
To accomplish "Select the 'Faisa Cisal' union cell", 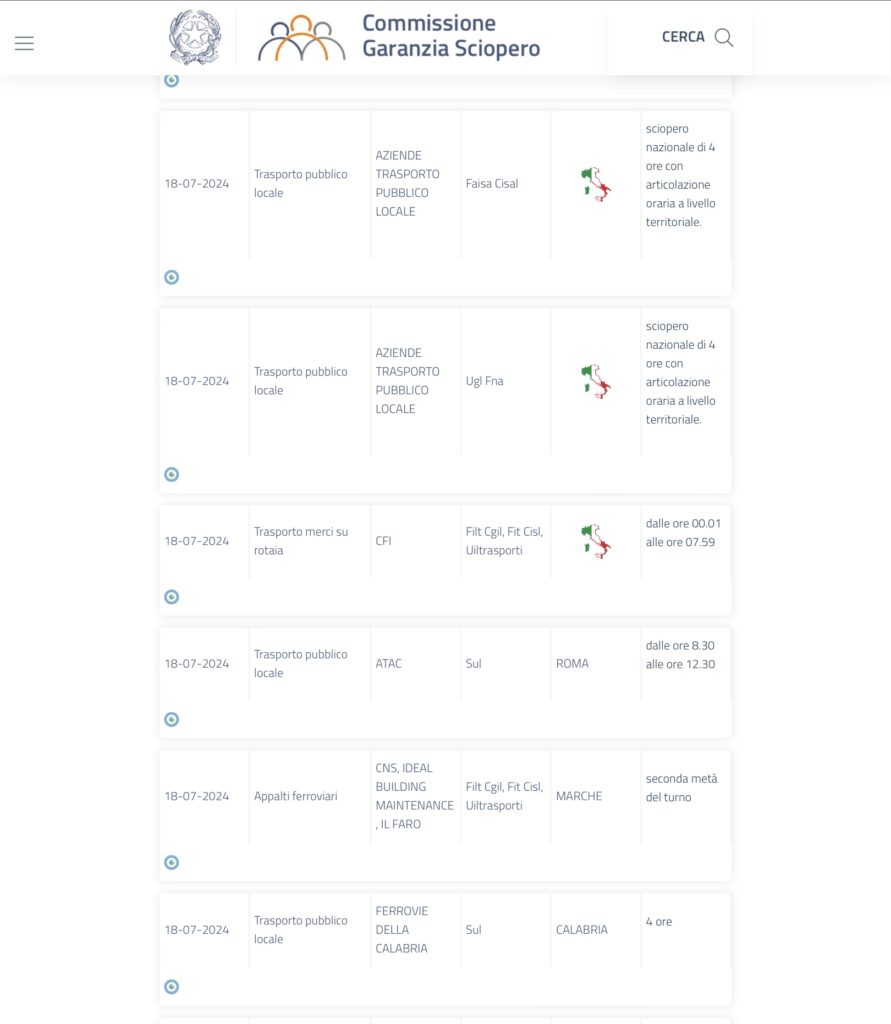I will [492, 184].
